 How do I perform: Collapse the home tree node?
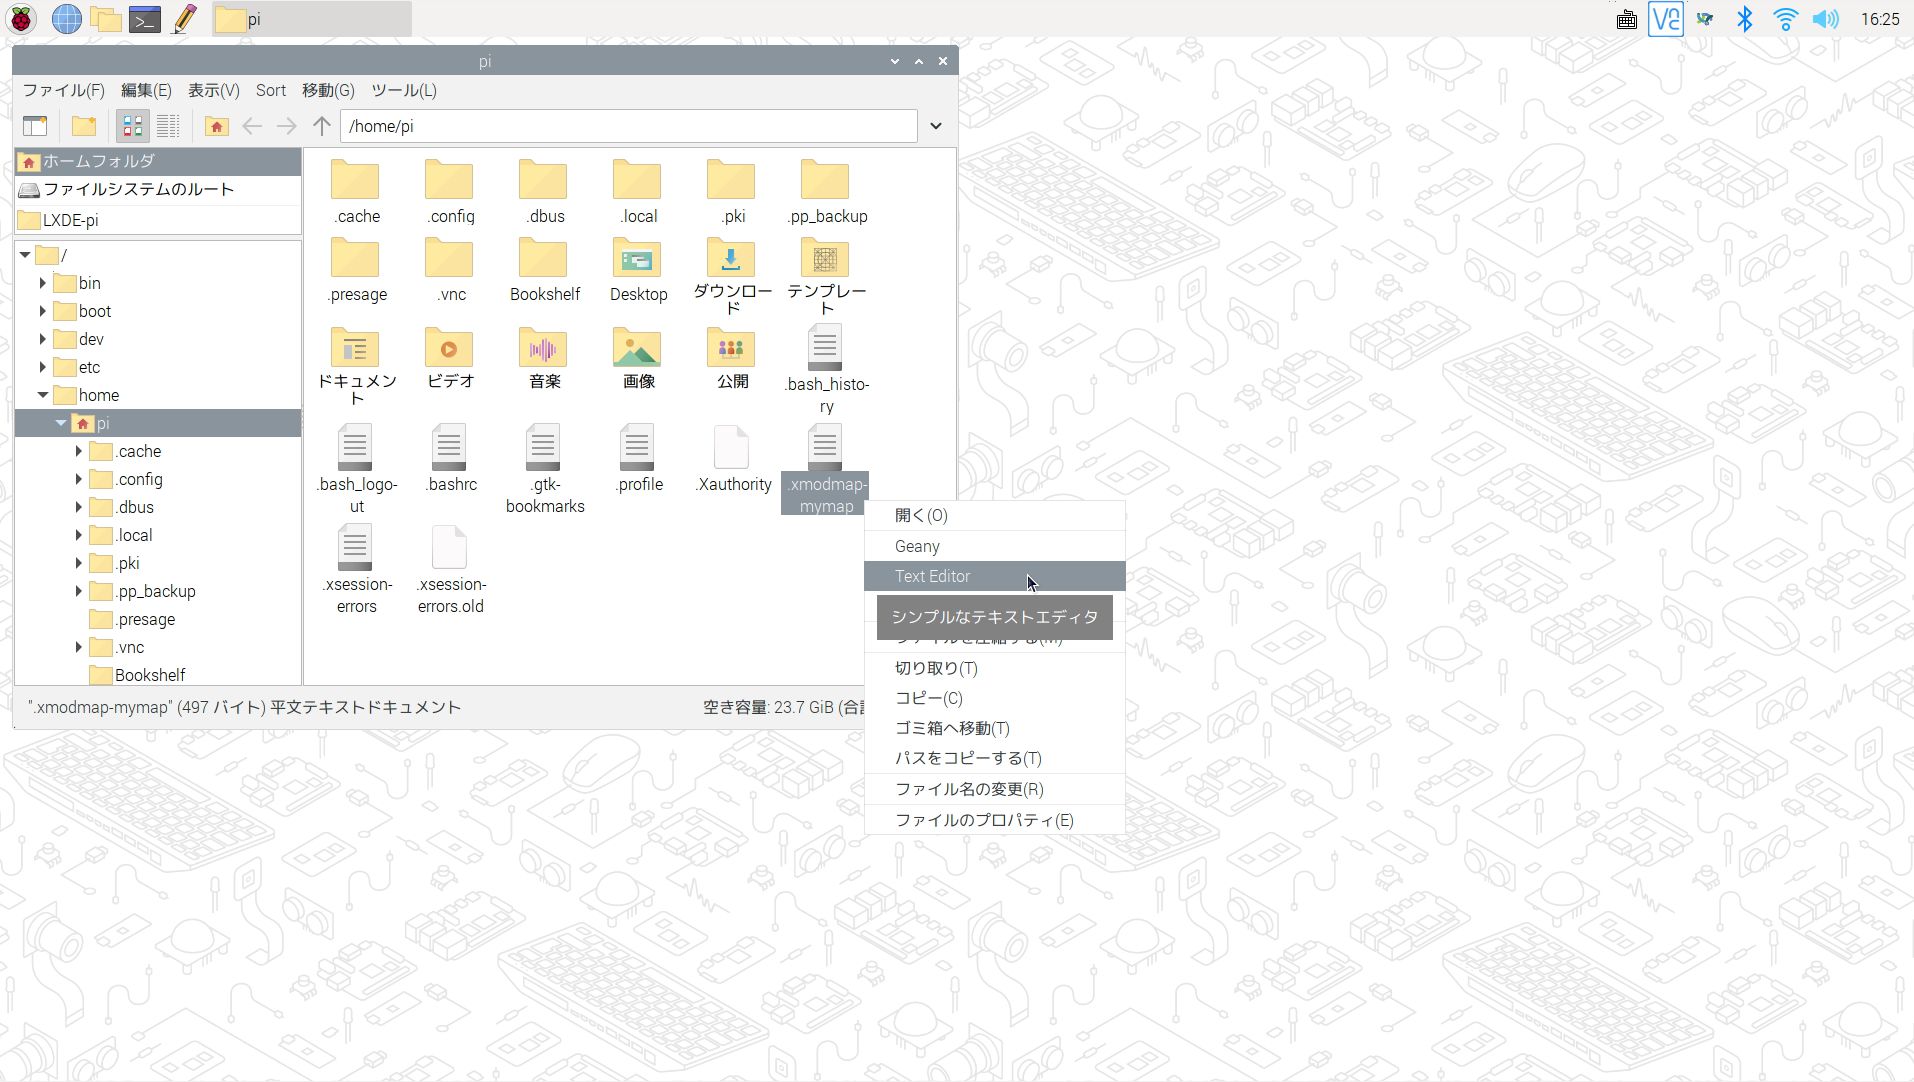pos(43,395)
